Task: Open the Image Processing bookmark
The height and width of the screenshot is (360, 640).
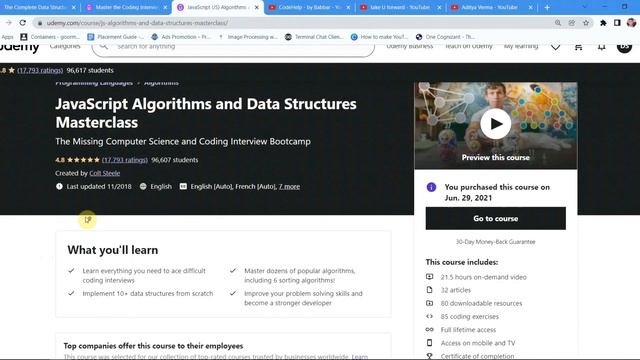Action: tap(248, 37)
